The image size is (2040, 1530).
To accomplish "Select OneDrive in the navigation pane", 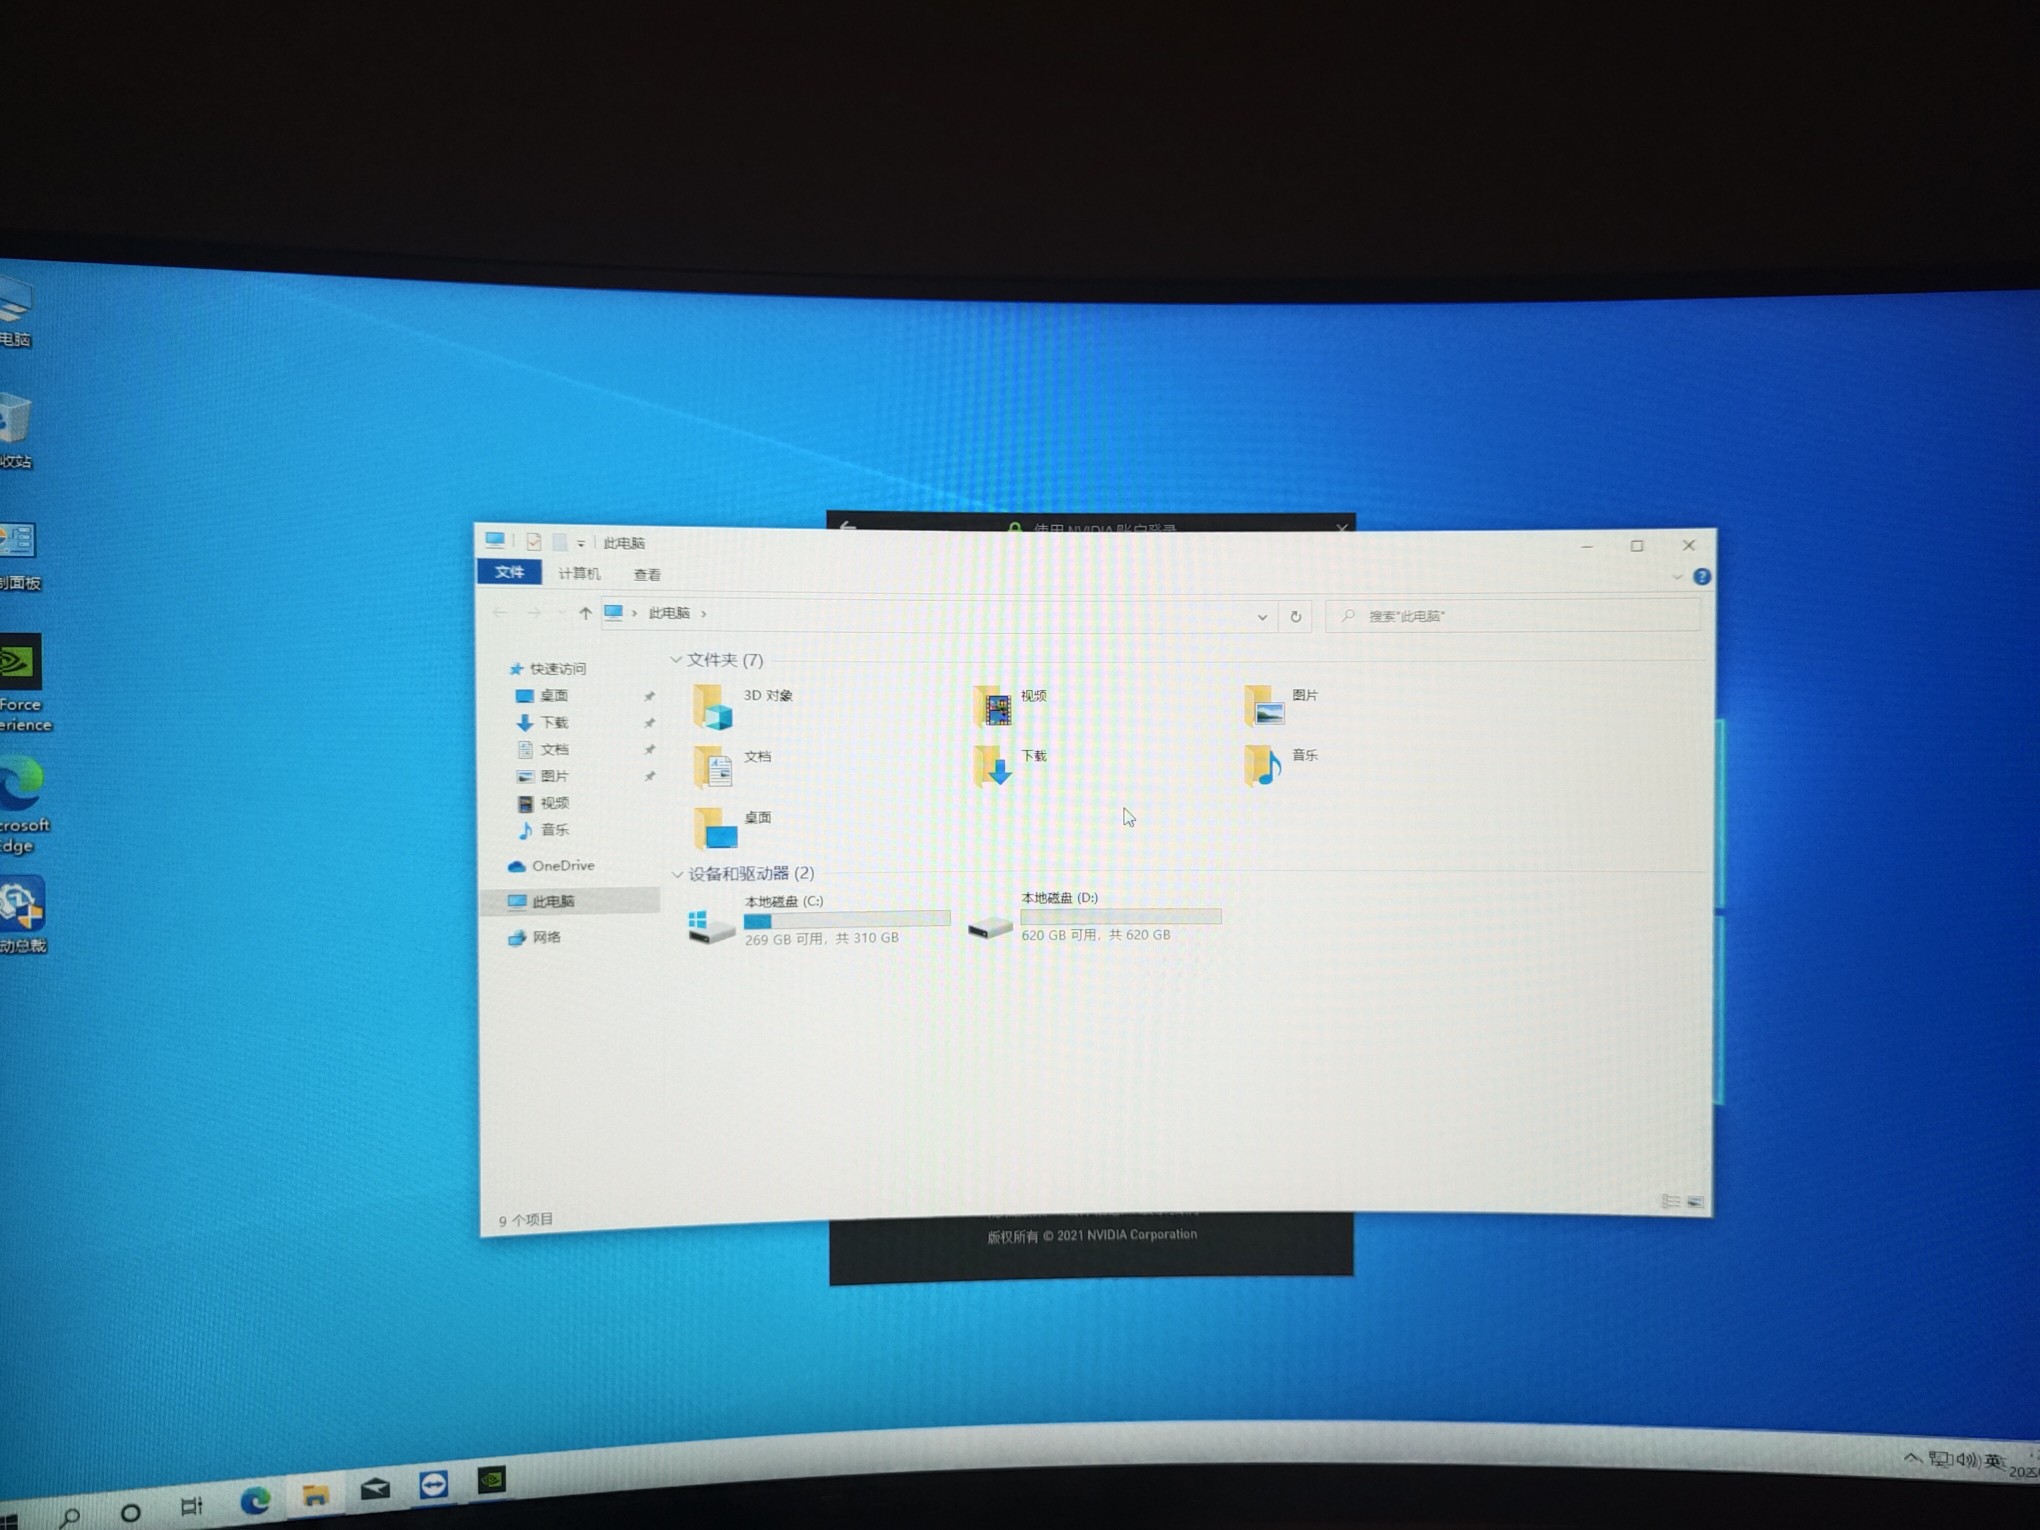I will (x=562, y=866).
